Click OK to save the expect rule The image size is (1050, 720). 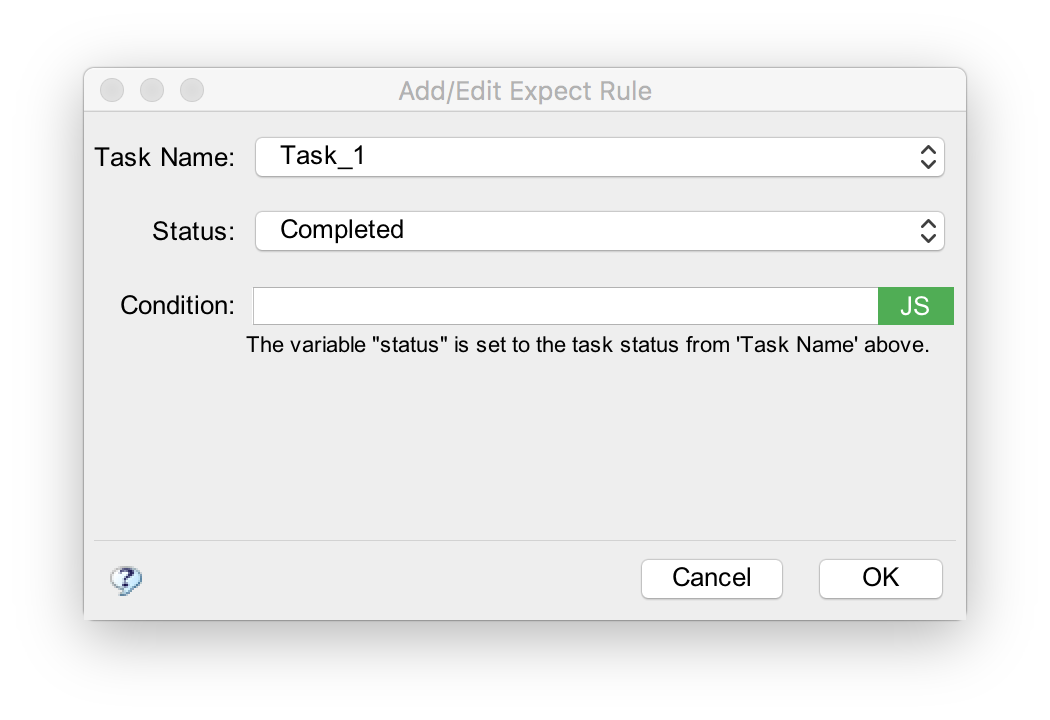(880, 578)
